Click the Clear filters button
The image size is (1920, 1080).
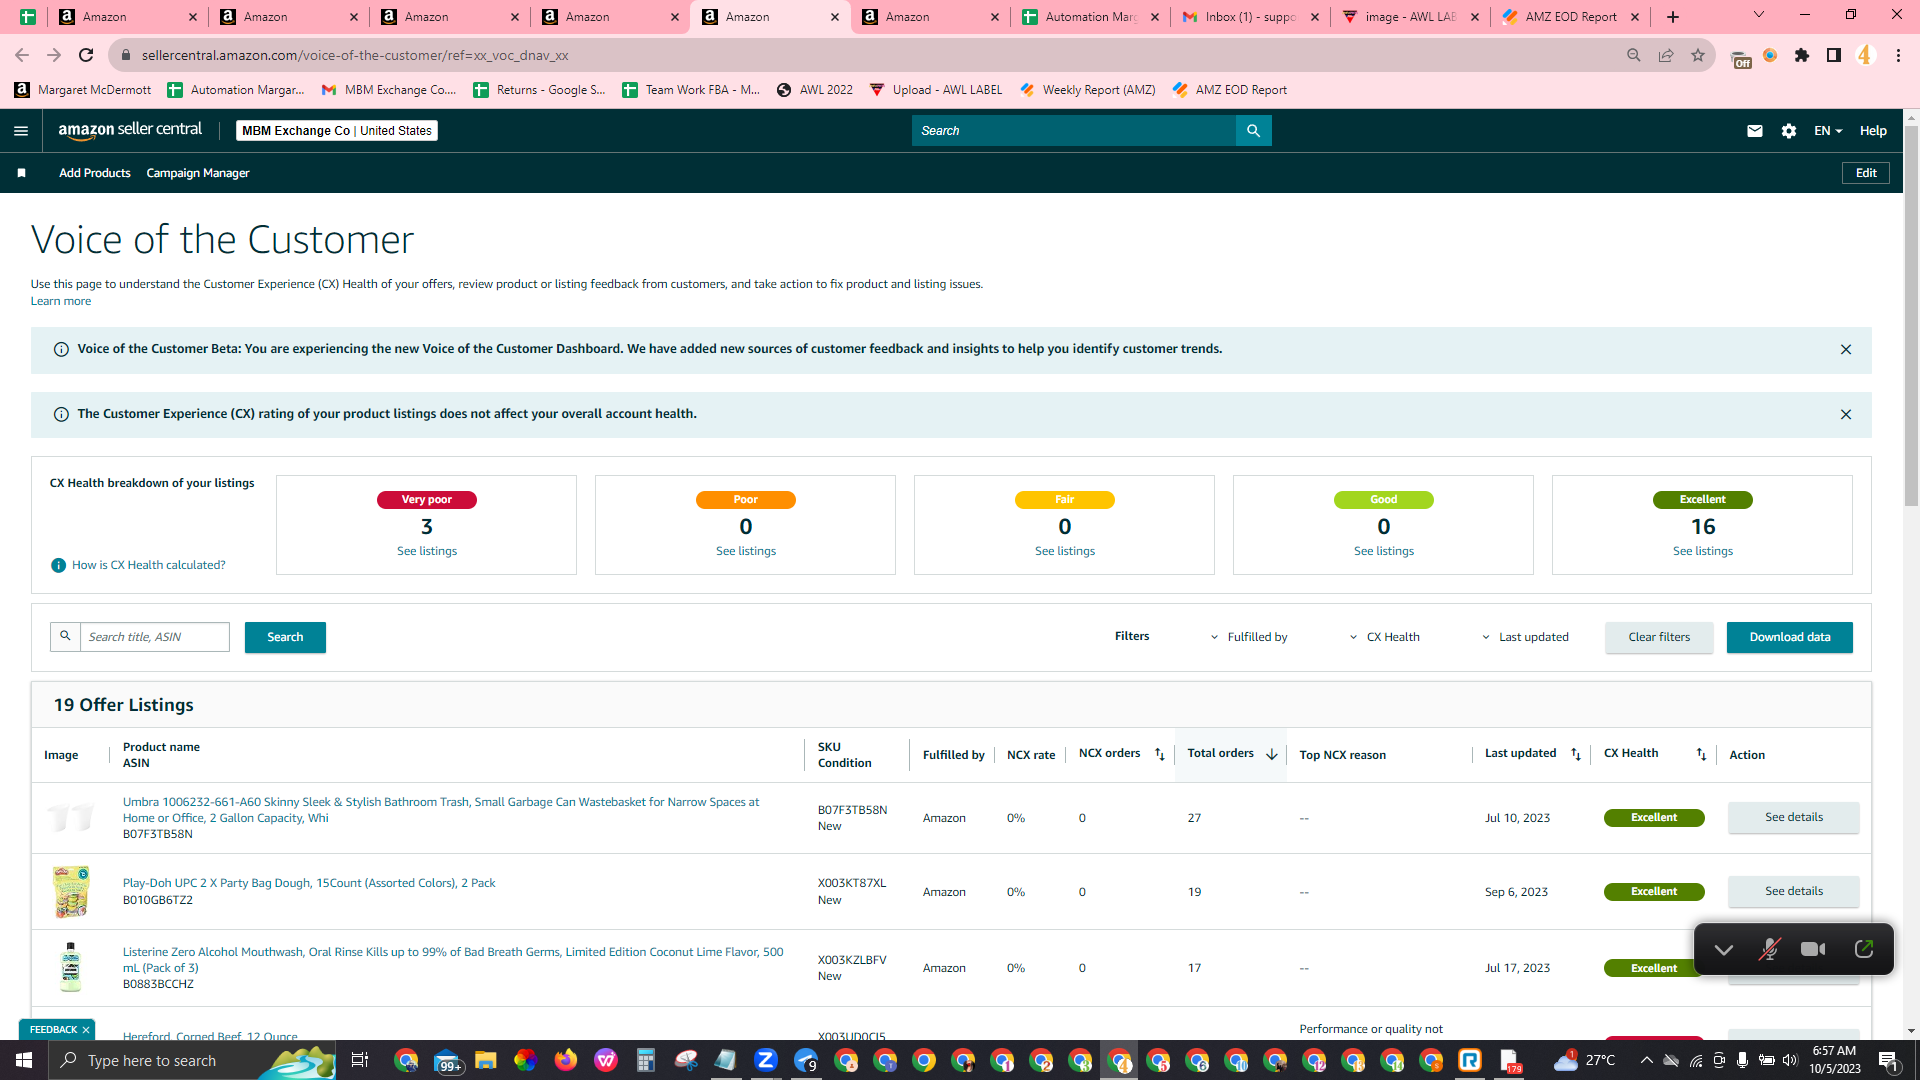coord(1659,637)
